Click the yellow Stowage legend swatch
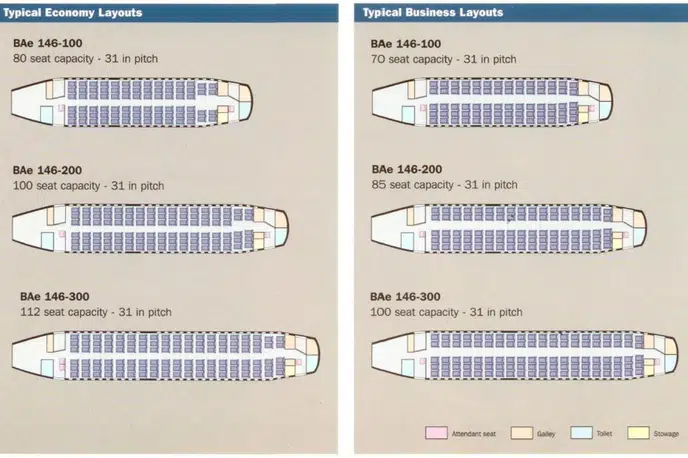This screenshot has height=458, width=688. [637, 433]
